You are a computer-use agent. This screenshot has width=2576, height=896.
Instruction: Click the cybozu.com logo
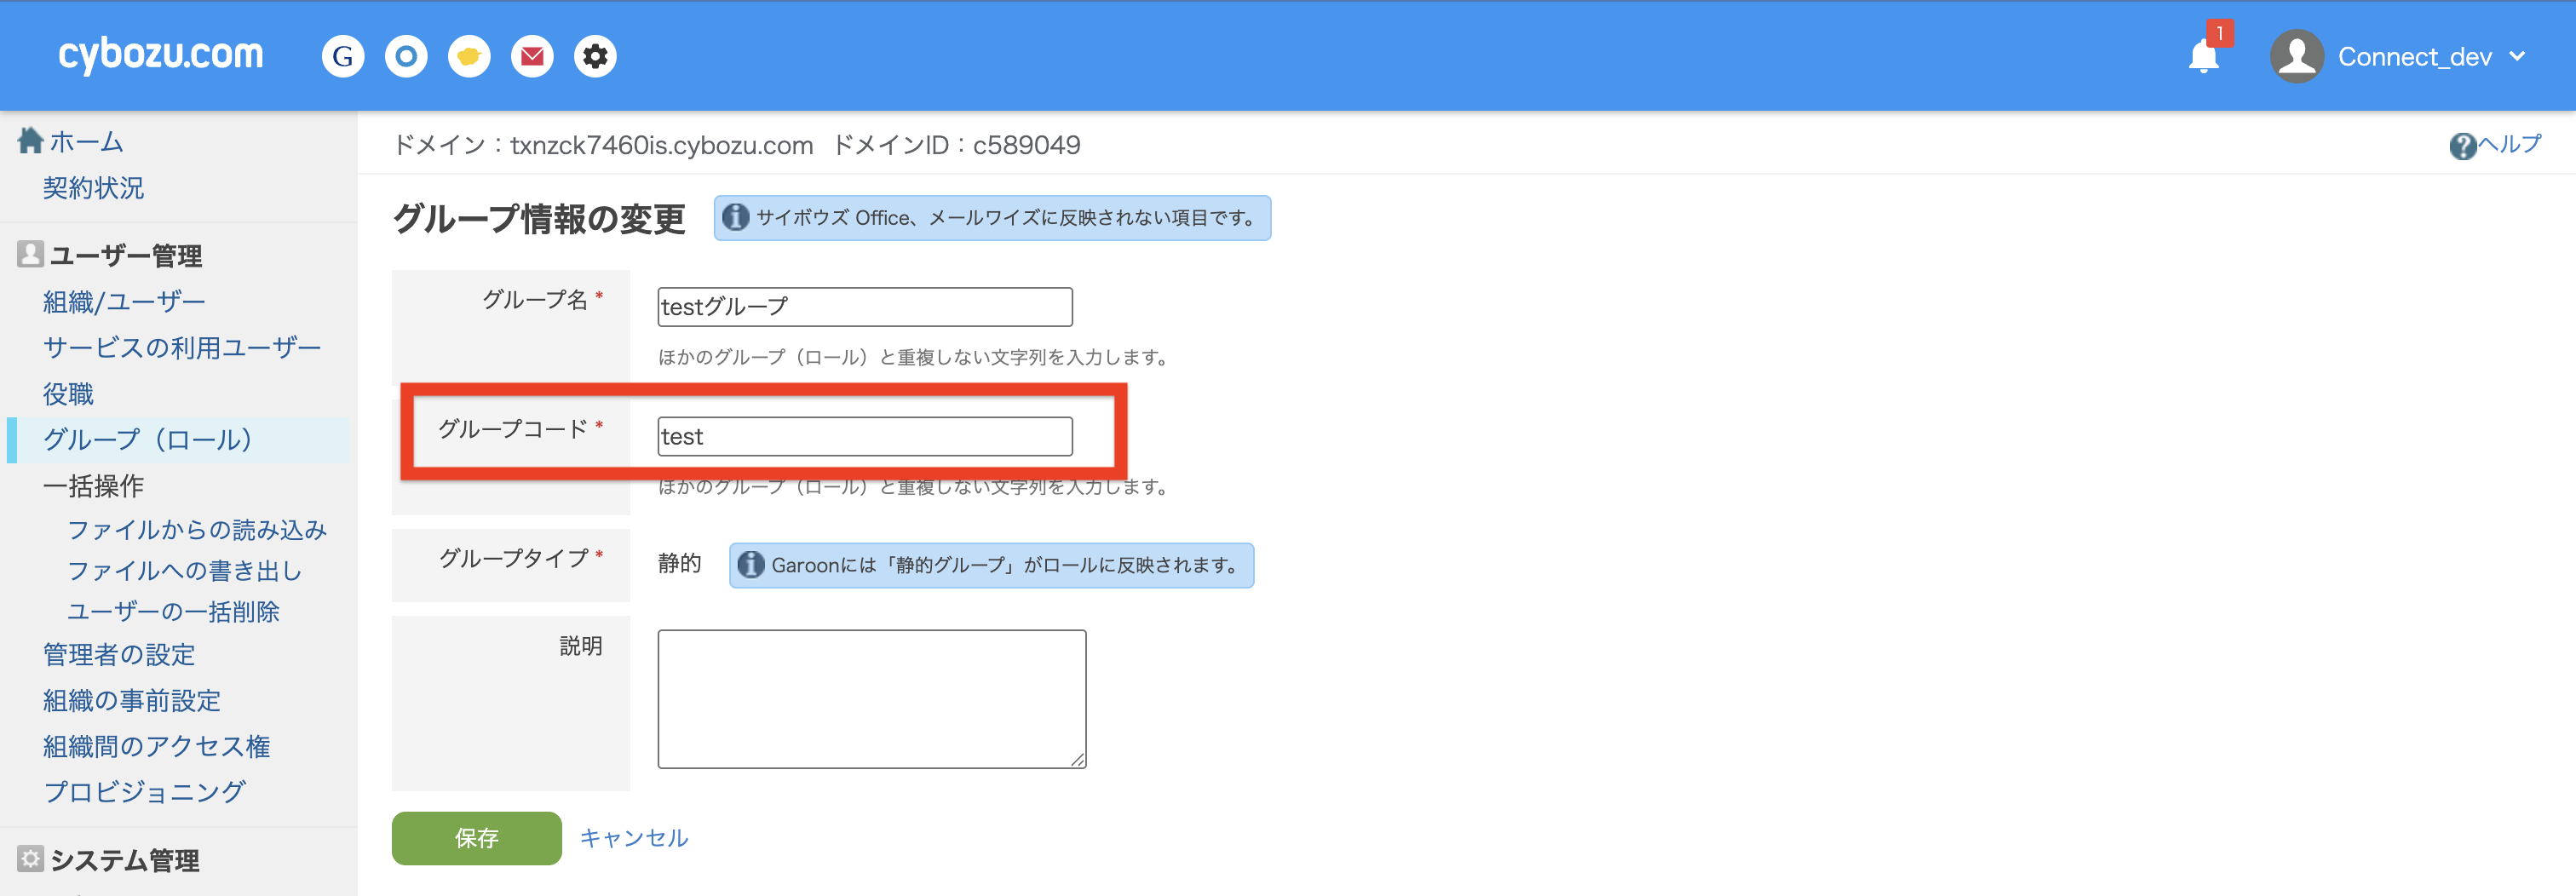pos(161,54)
